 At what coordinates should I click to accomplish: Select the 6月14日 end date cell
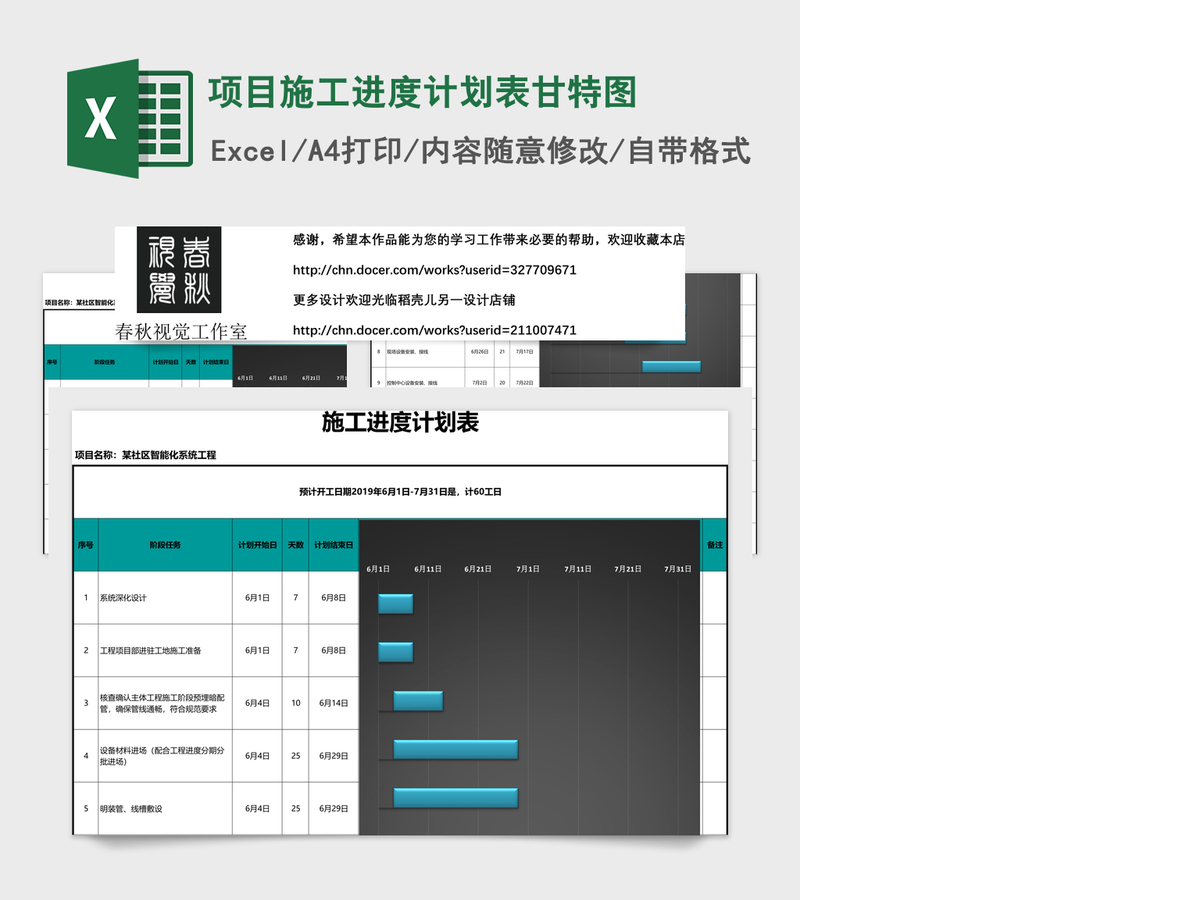333,703
